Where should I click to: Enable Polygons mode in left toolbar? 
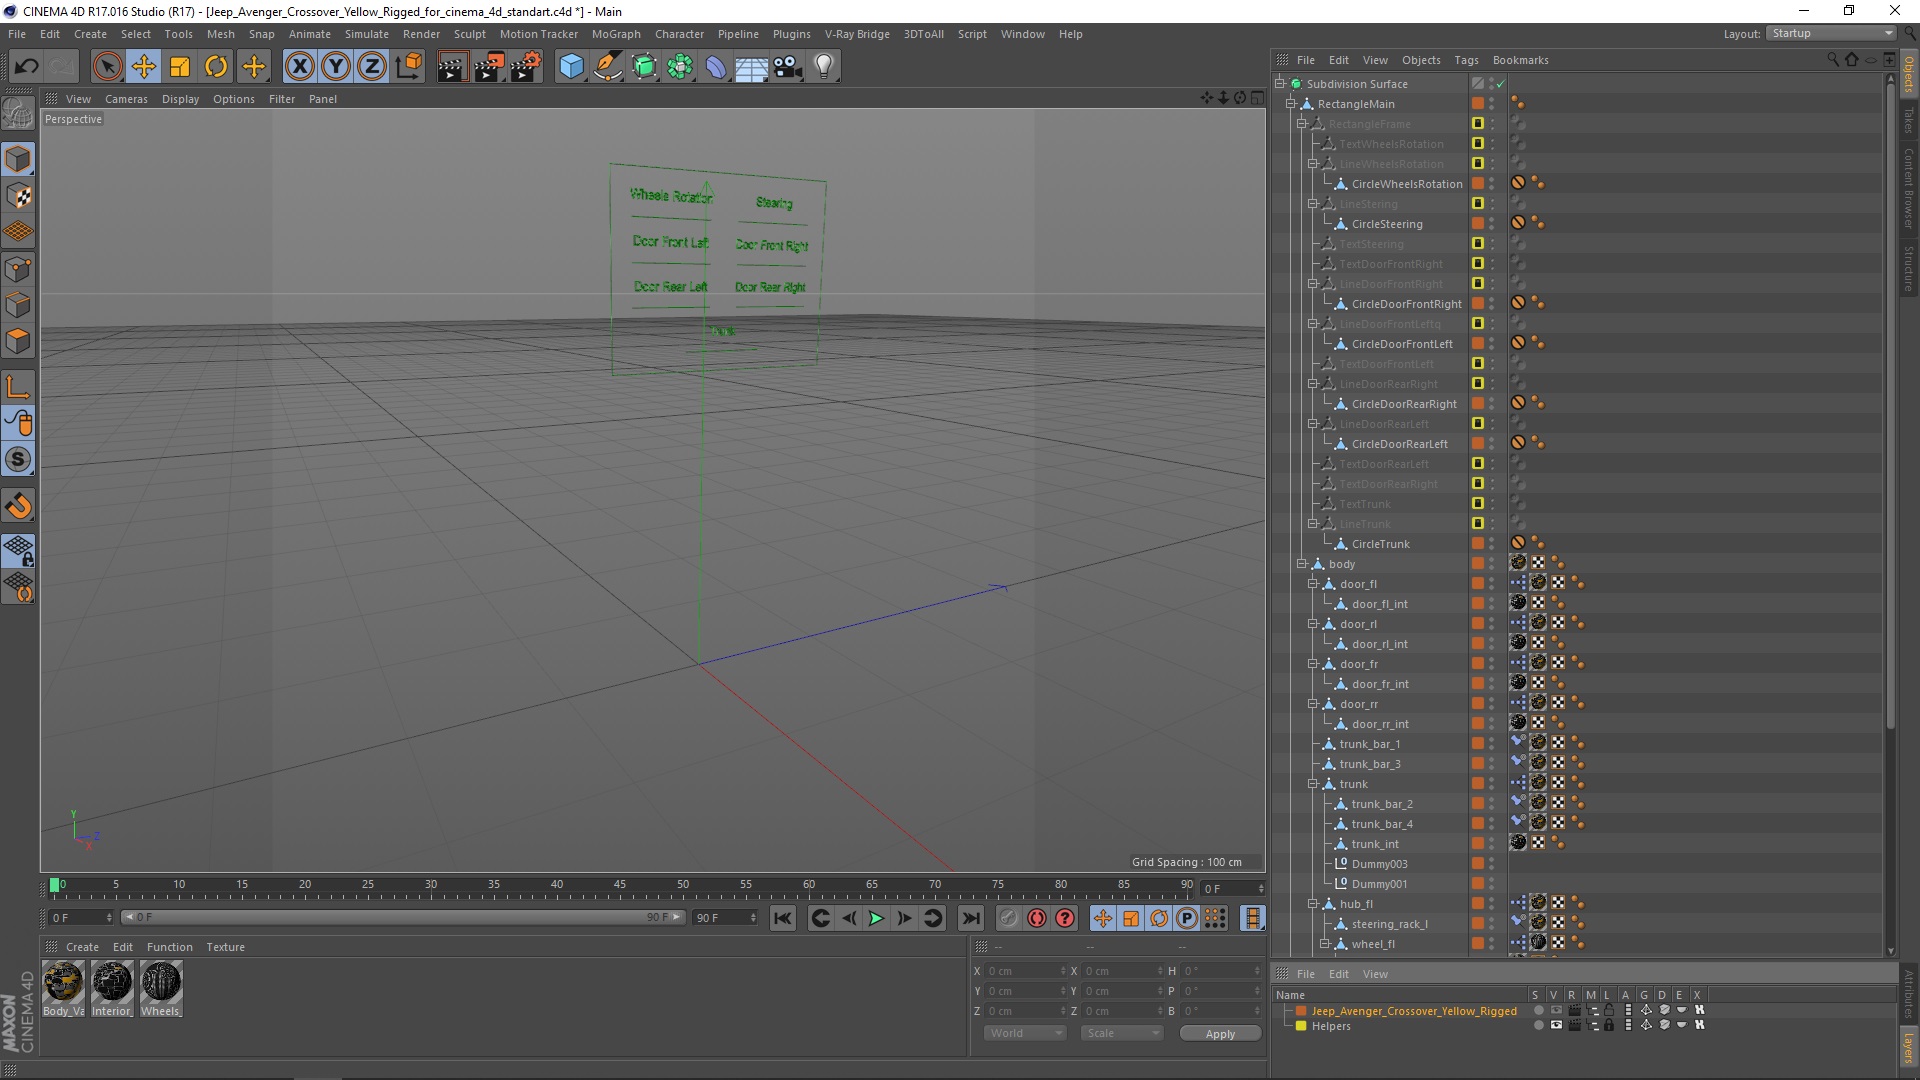(x=18, y=340)
